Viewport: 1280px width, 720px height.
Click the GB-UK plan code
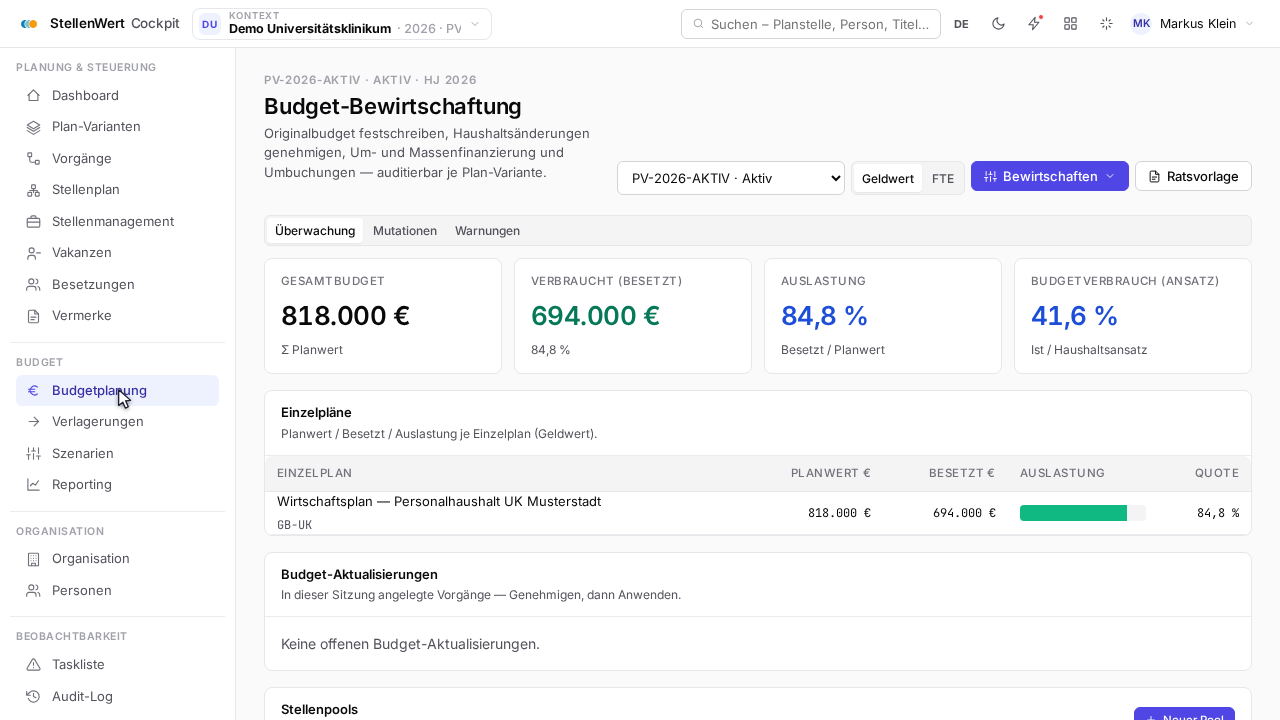coord(294,525)
